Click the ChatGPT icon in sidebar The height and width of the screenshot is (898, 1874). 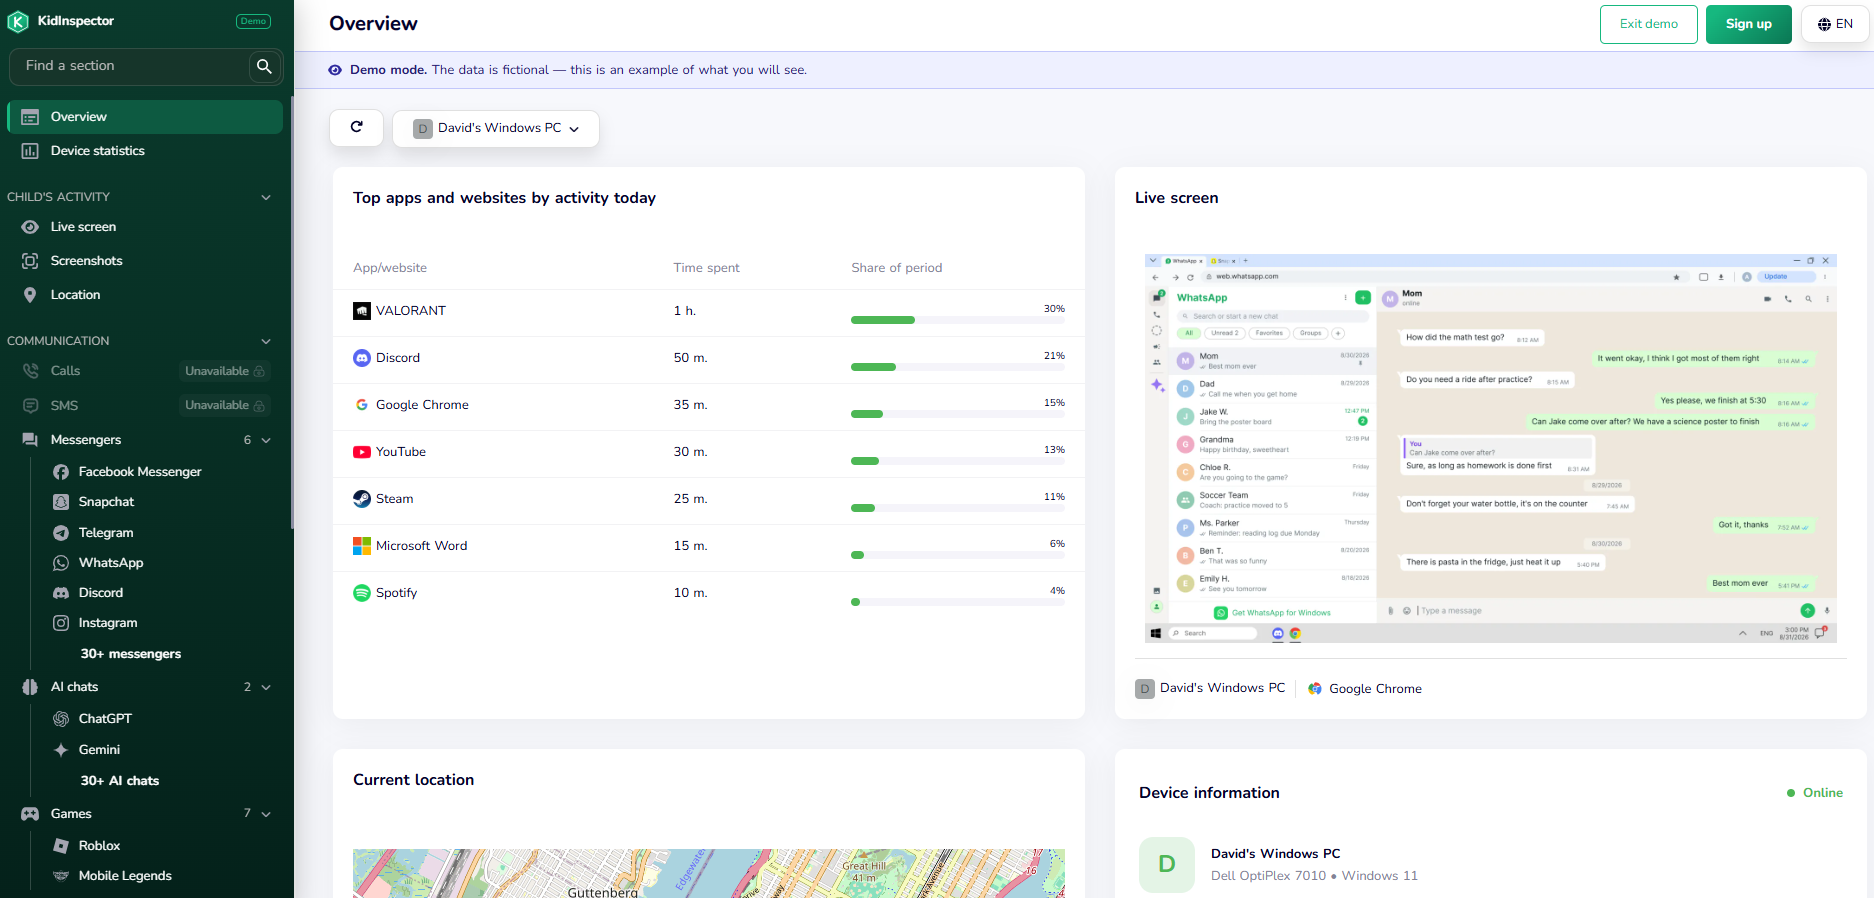tap(61, 719)
